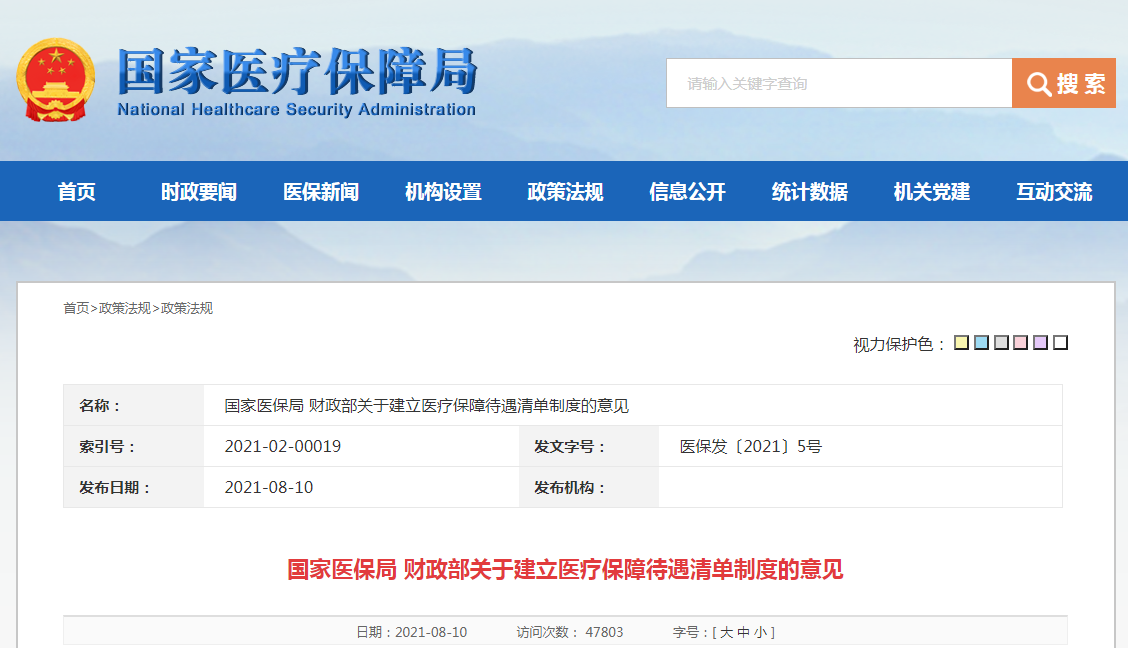Click the red article headline
Viewport: 1128px width, 648px height.
(565, 570)
